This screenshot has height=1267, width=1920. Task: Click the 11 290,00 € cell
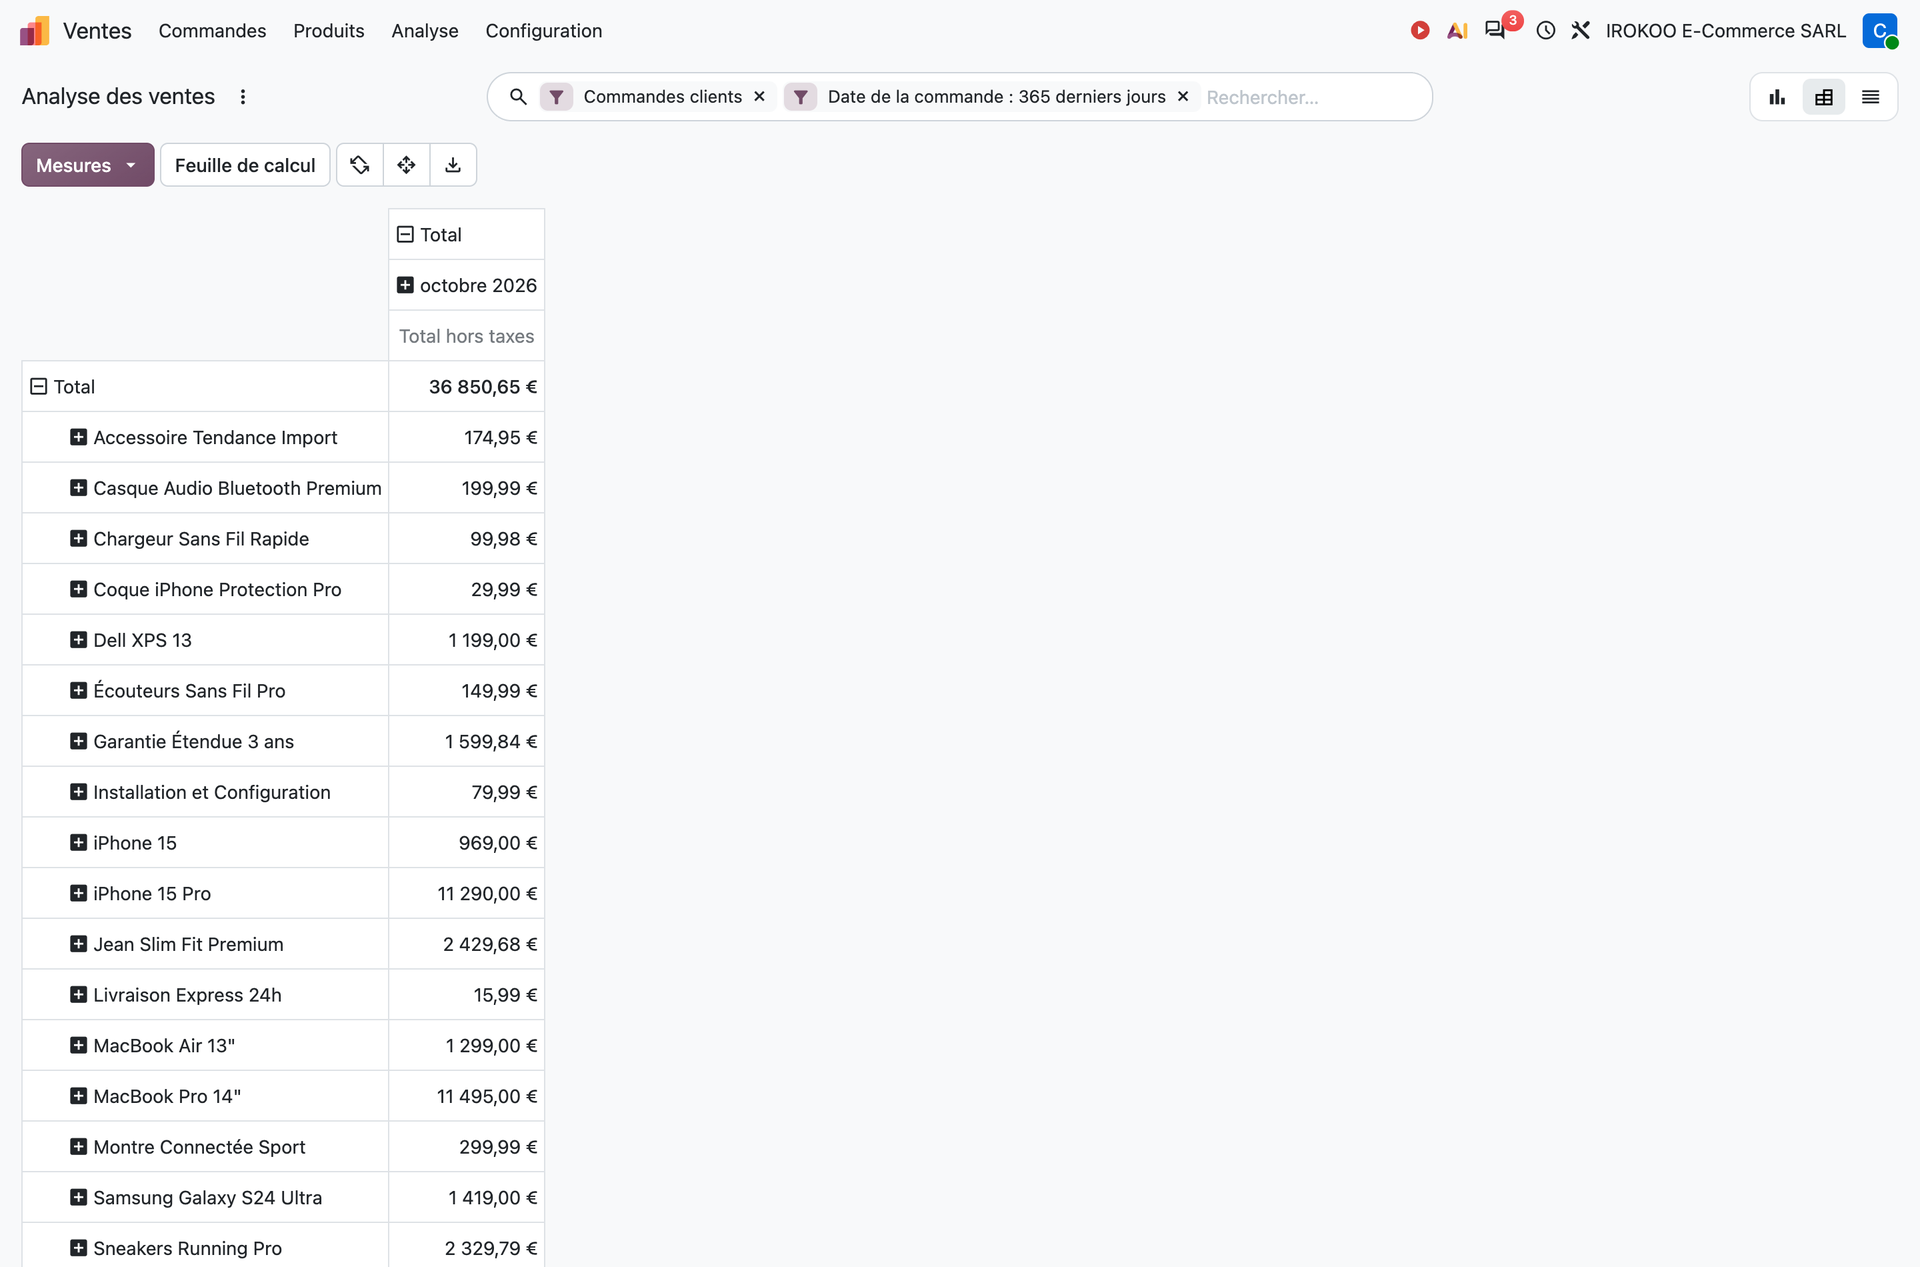coord(467,894)
